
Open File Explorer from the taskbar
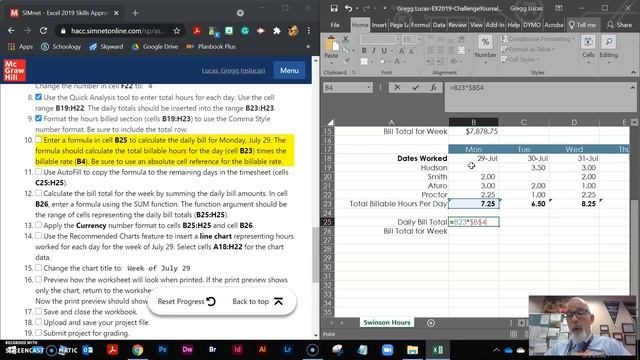pos(412,350)
